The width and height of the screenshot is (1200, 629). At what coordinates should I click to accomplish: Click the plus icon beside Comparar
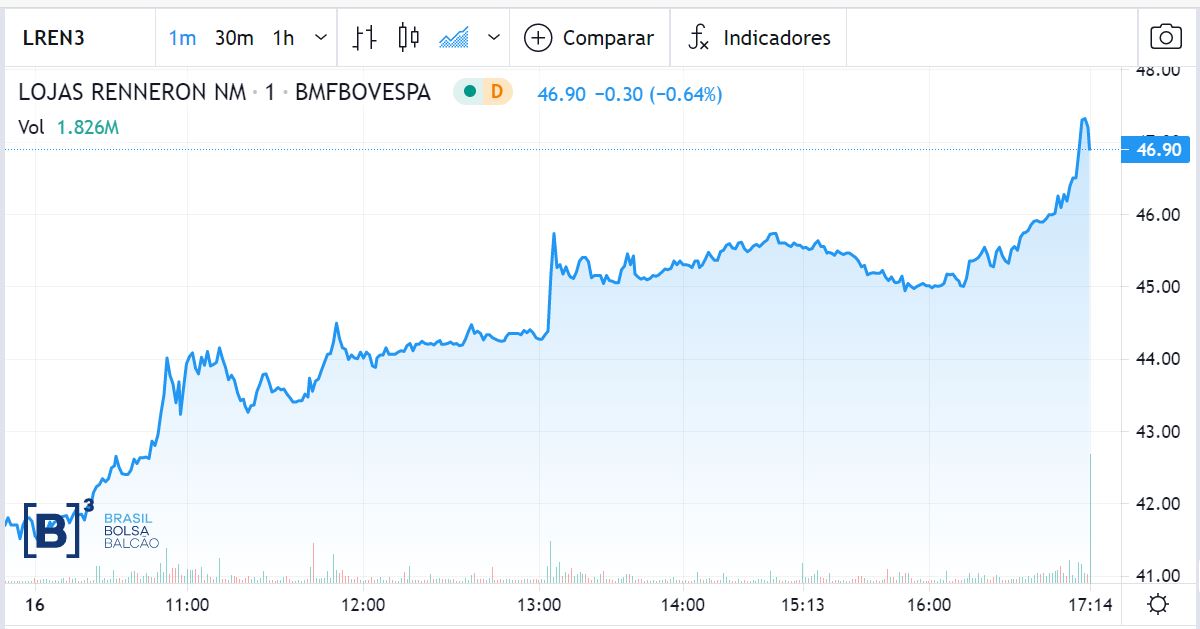point(538,38)
